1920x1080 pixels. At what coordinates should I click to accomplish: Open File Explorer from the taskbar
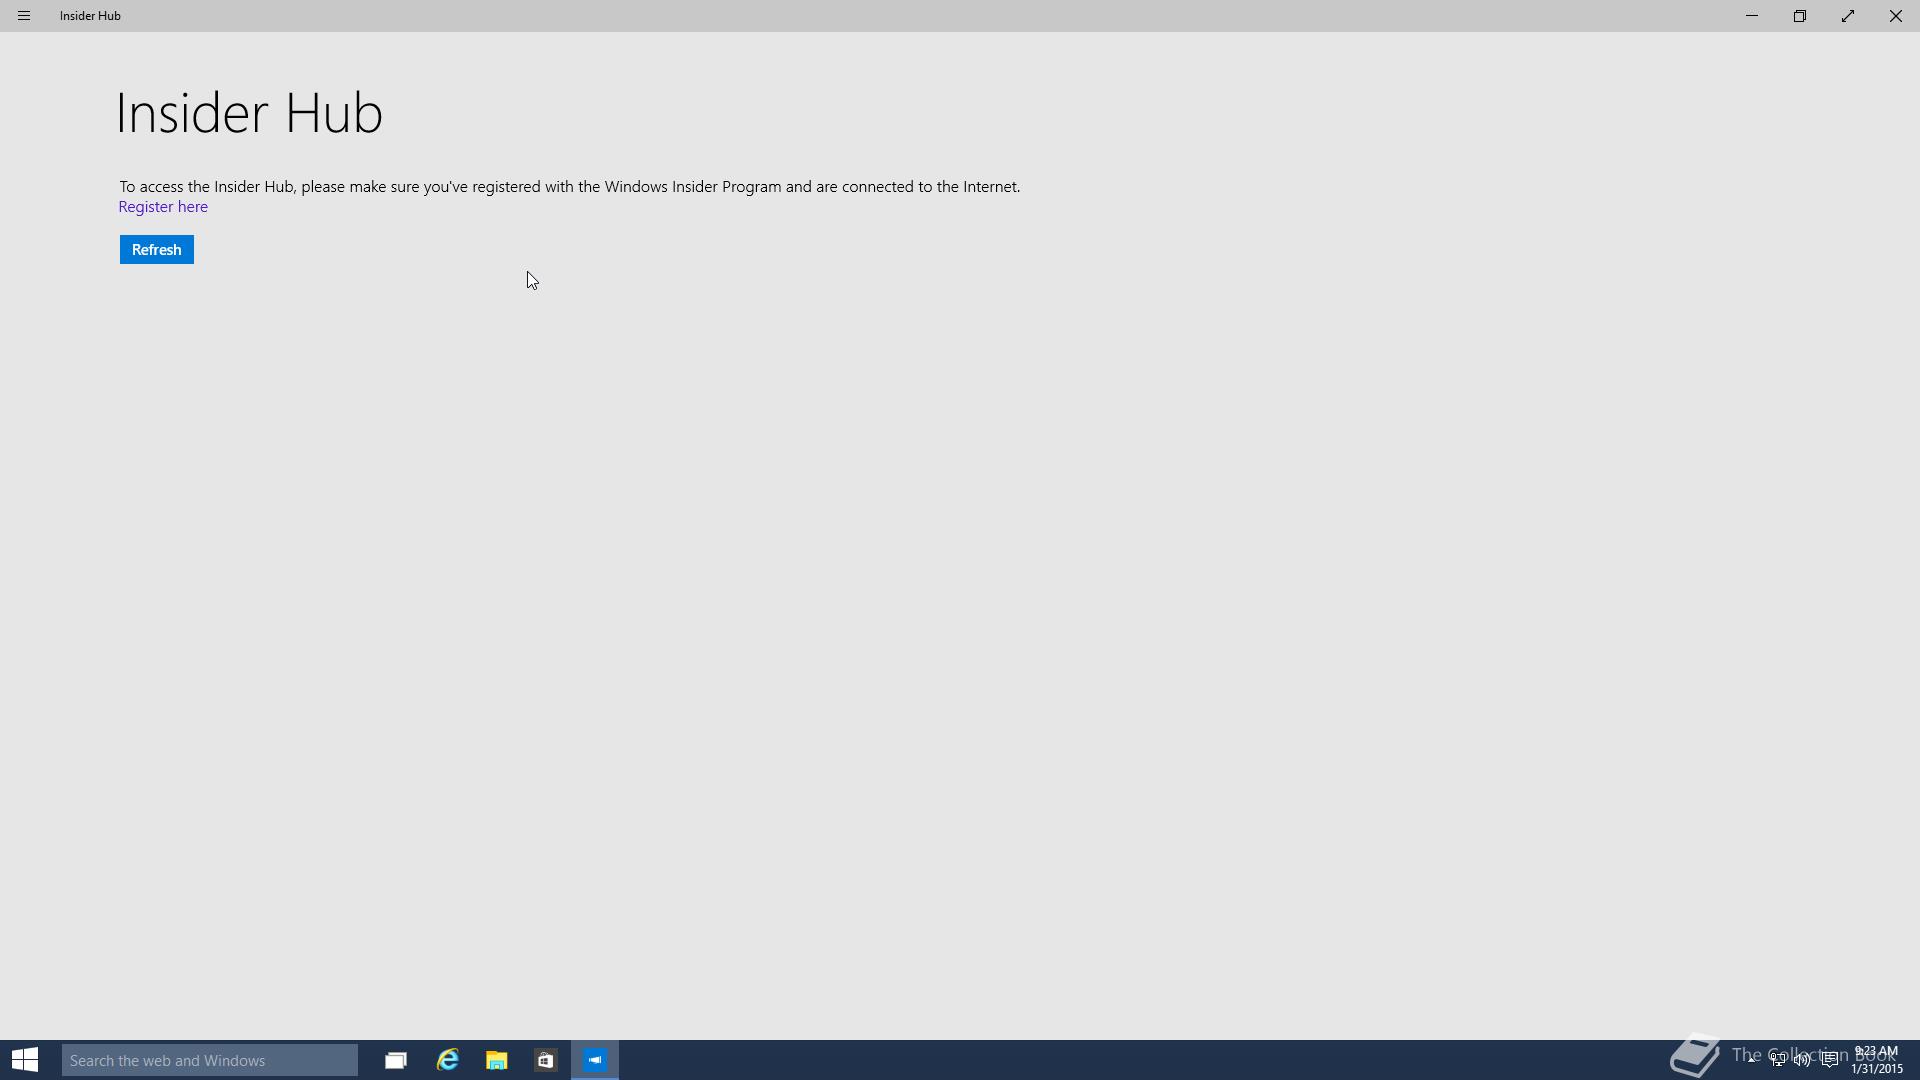[x=496, y=1060]
